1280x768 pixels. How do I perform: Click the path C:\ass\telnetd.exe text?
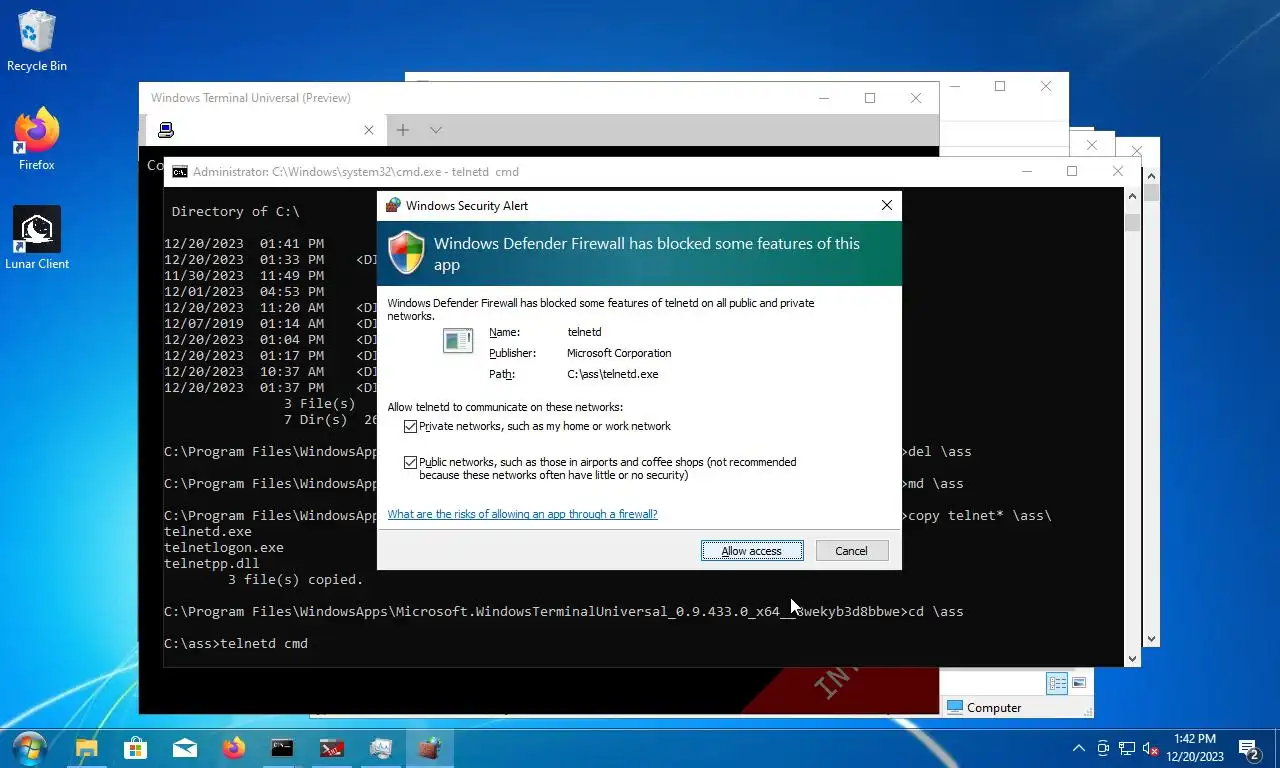click(x=612, y=375)
